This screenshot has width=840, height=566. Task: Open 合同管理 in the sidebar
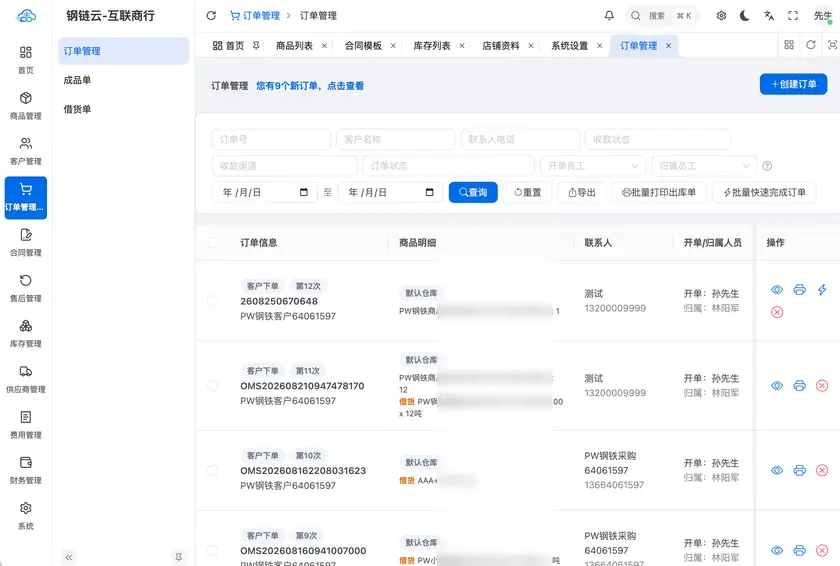pyautogui.click(x=26, y=242)
